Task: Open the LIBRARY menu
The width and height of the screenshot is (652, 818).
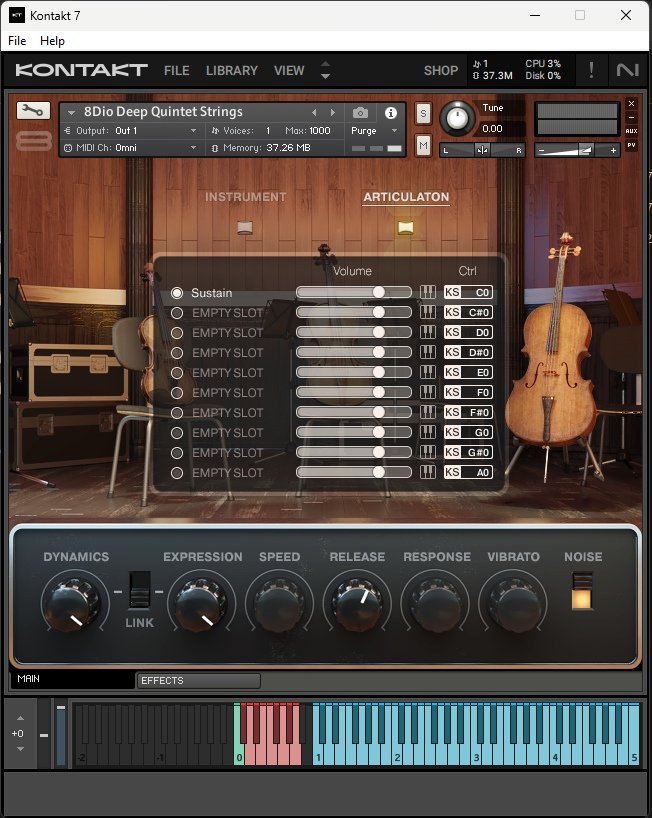Action: pyautogui.click(x=231, y=71)
